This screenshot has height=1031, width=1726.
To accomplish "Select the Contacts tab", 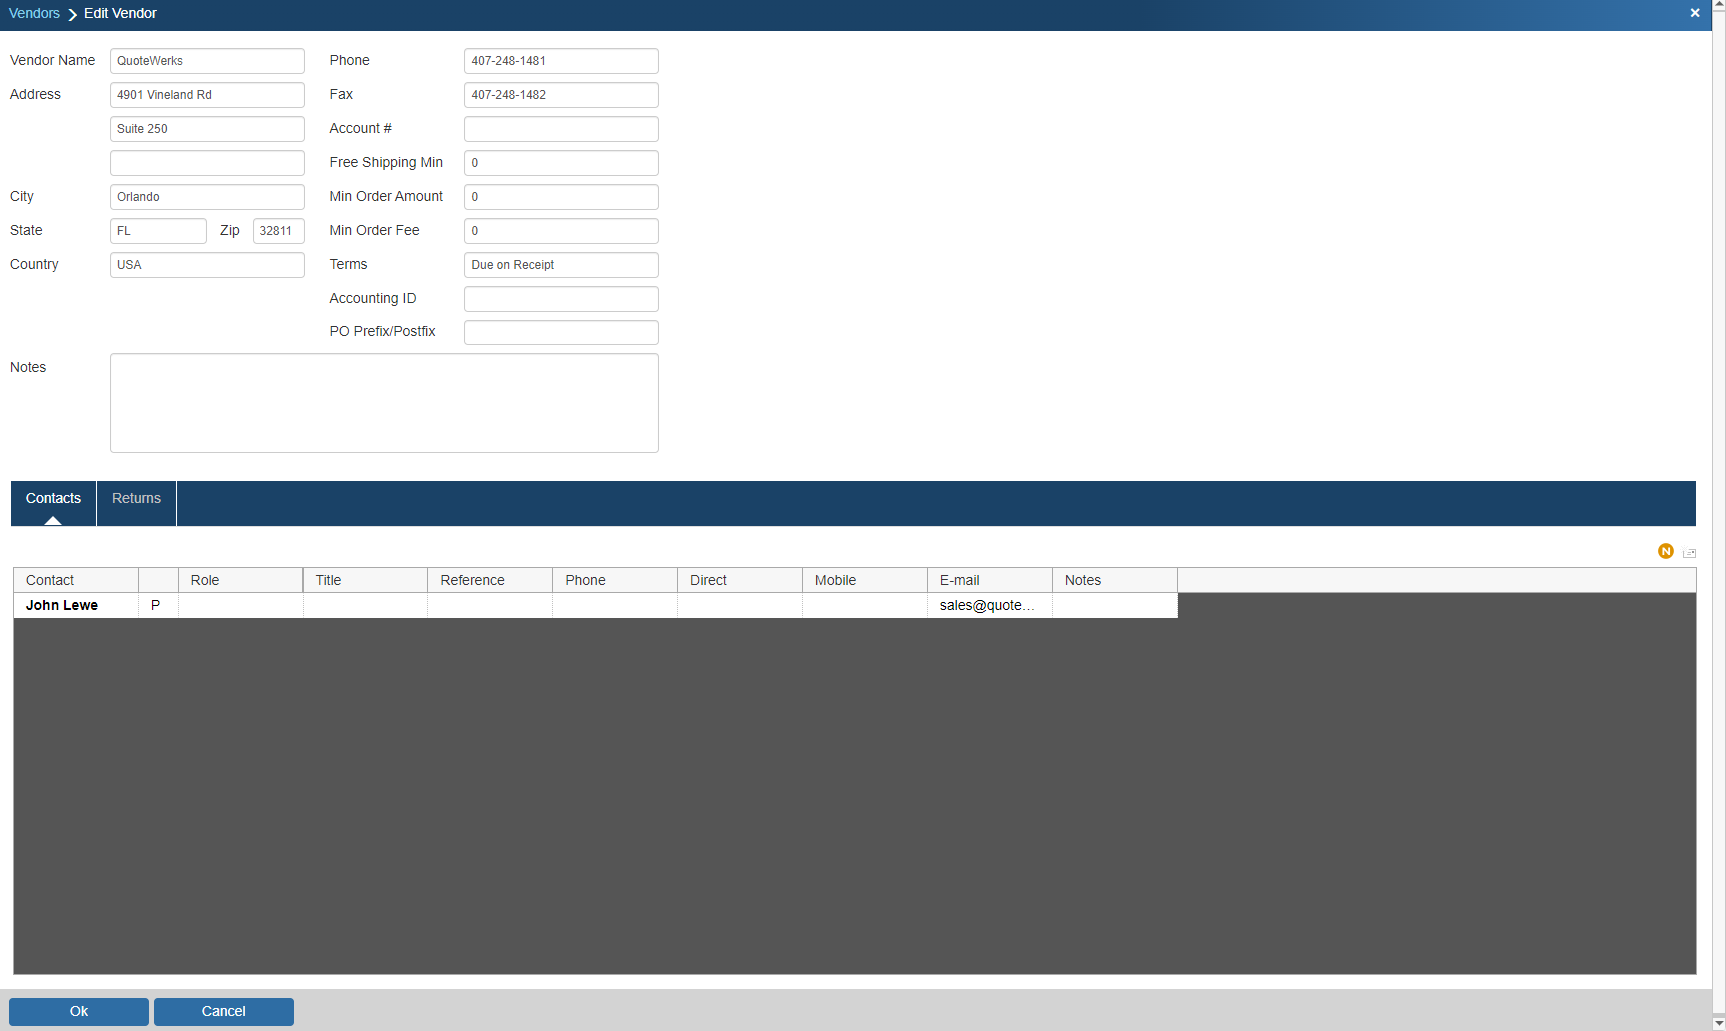I will [x=53, y=499].
